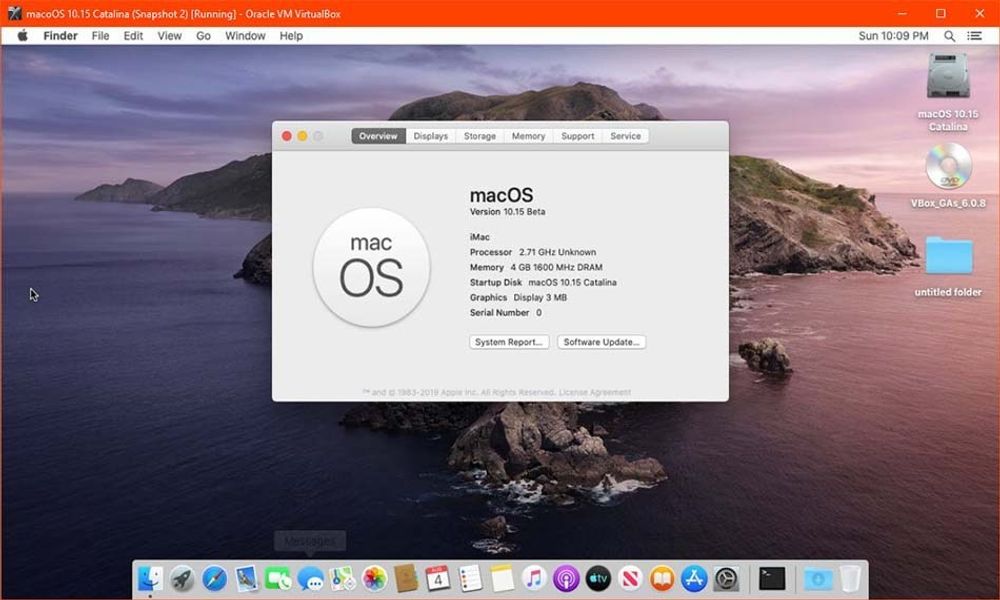
Task: Open the Apple menu
Action: click(x=22, y=36)
